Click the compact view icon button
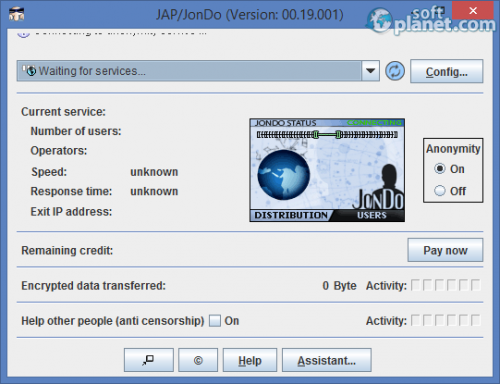The width and height of the screenshot is (500, 384). [149, 360]
